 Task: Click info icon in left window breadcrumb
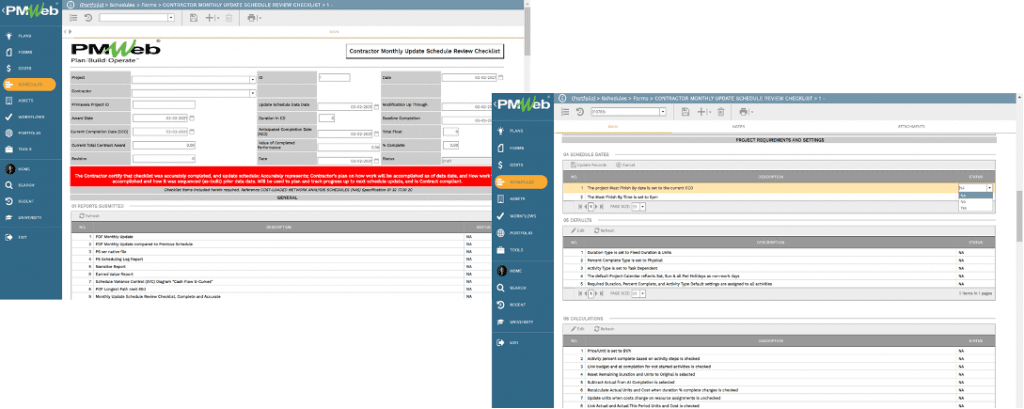pyautogui.click(x=70, y=4)
